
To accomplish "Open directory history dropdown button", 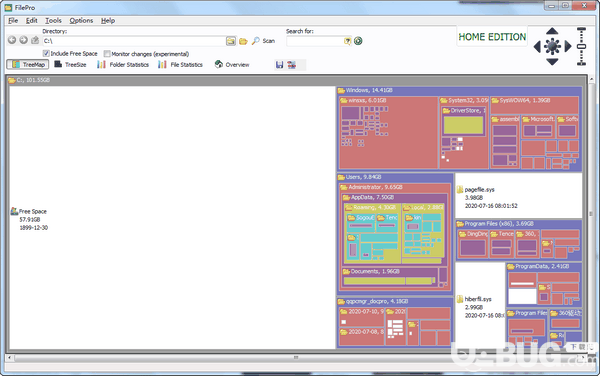I will 231,41.
